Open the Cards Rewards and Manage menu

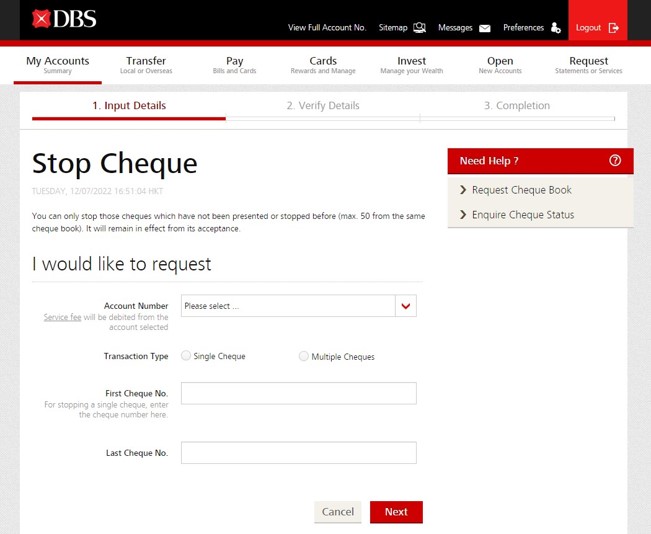pos(323,65)
